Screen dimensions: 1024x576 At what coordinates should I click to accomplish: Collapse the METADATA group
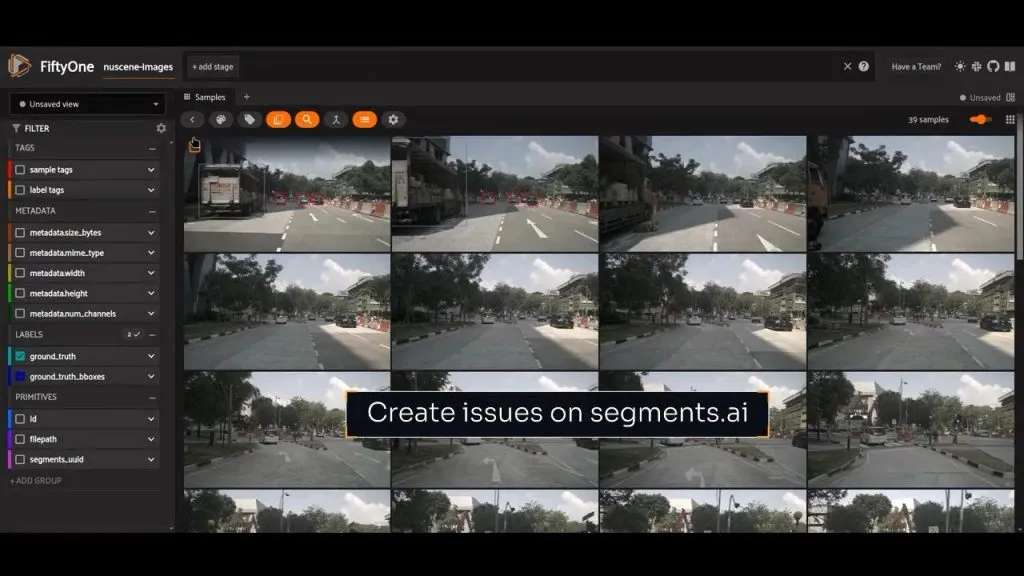pos(152,212)
